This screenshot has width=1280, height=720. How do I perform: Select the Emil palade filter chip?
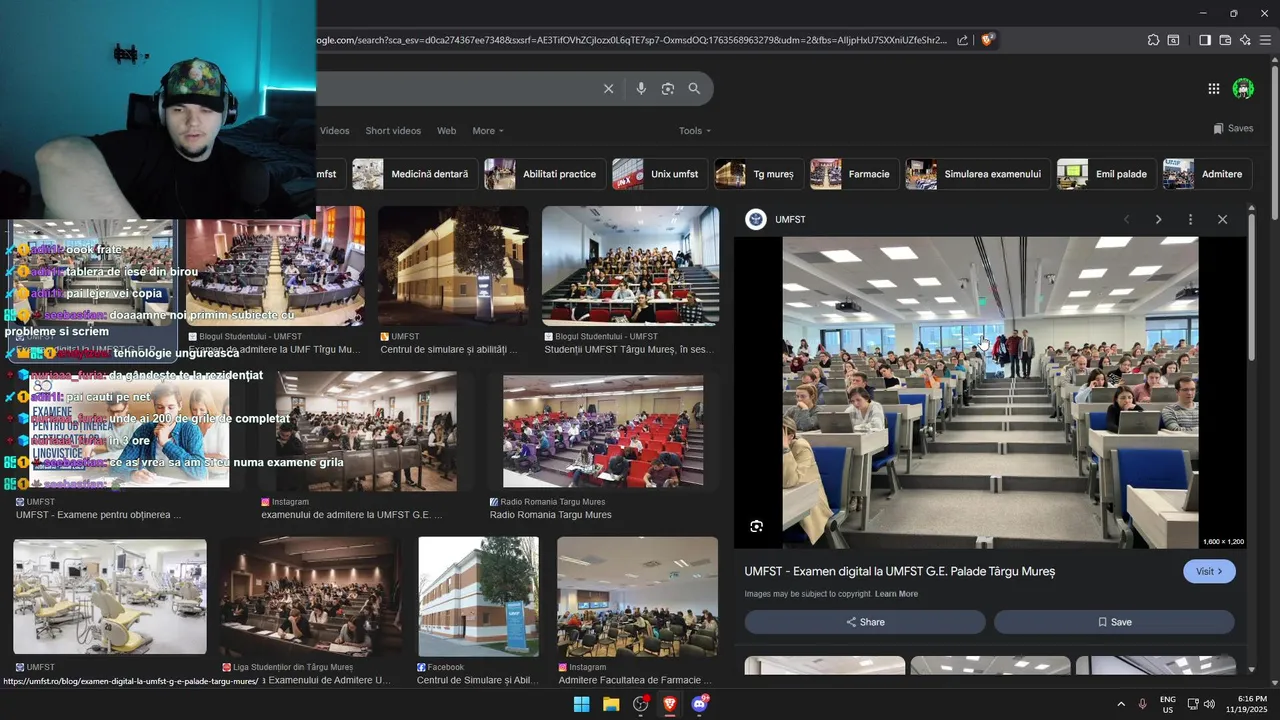coord(1105,174)
